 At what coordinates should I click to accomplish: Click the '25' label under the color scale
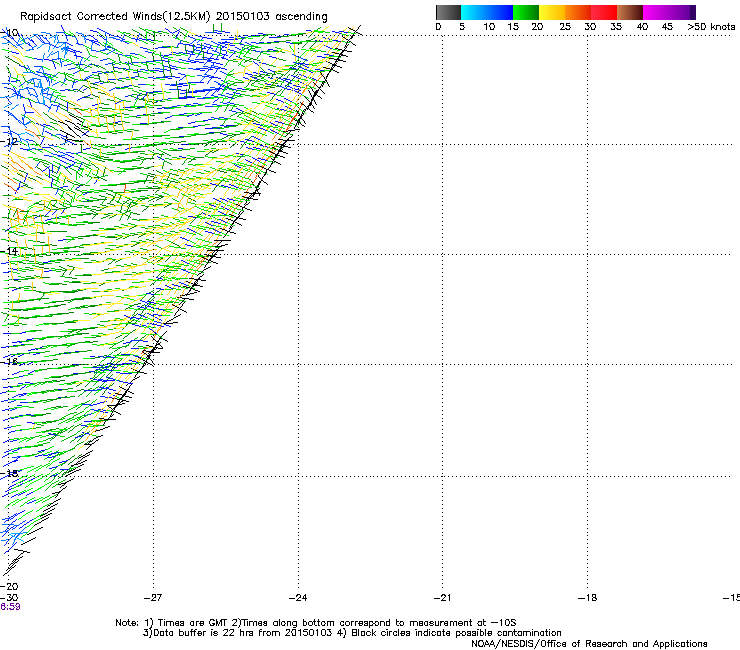click(x=565, y=27)
